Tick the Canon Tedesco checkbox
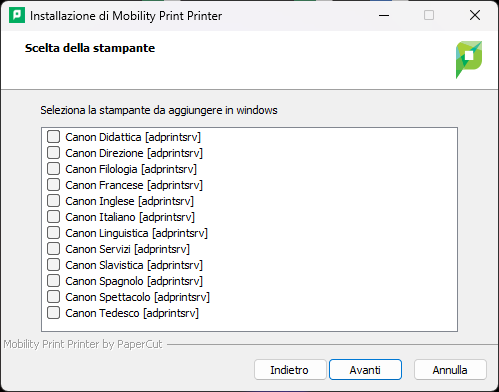 click(53, 313)
